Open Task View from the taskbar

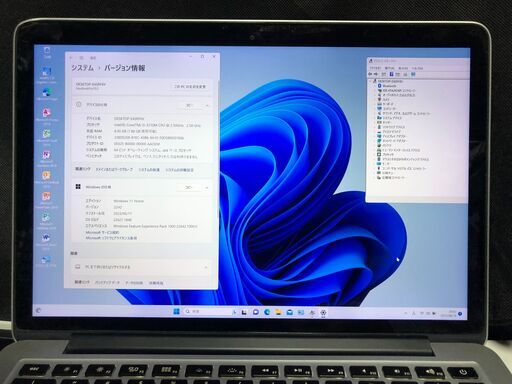tap(244, 312)
